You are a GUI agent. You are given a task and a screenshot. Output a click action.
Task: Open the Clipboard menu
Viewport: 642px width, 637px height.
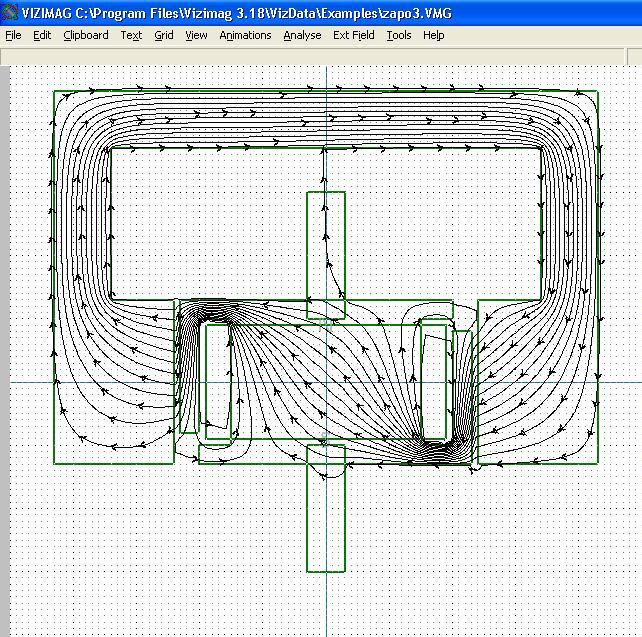[x=86, y=35]
